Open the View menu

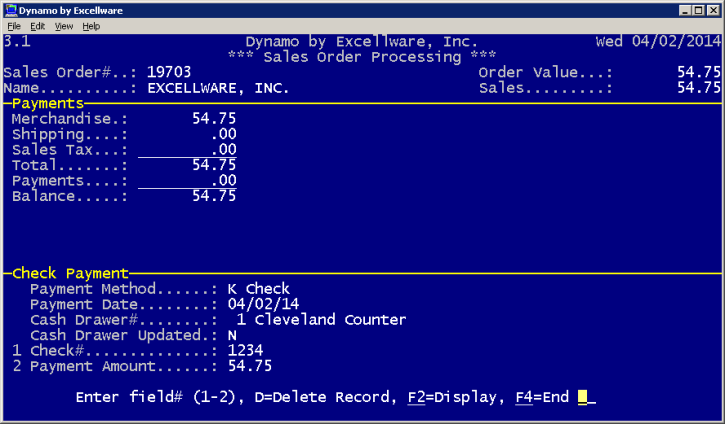[x=64, y=26]
